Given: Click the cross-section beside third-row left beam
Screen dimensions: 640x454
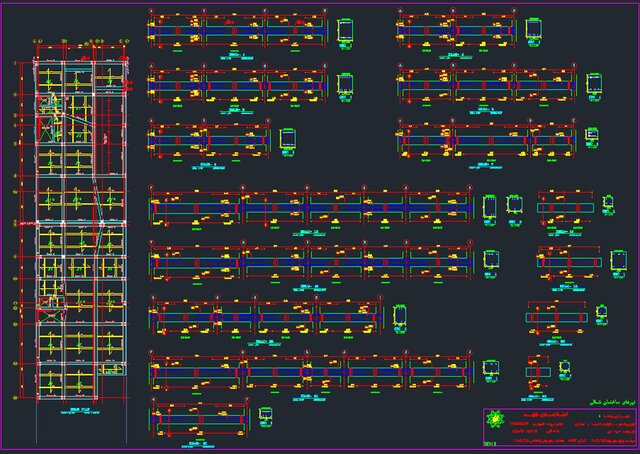Looking at the screenshot, I should [x=288, y=139].
